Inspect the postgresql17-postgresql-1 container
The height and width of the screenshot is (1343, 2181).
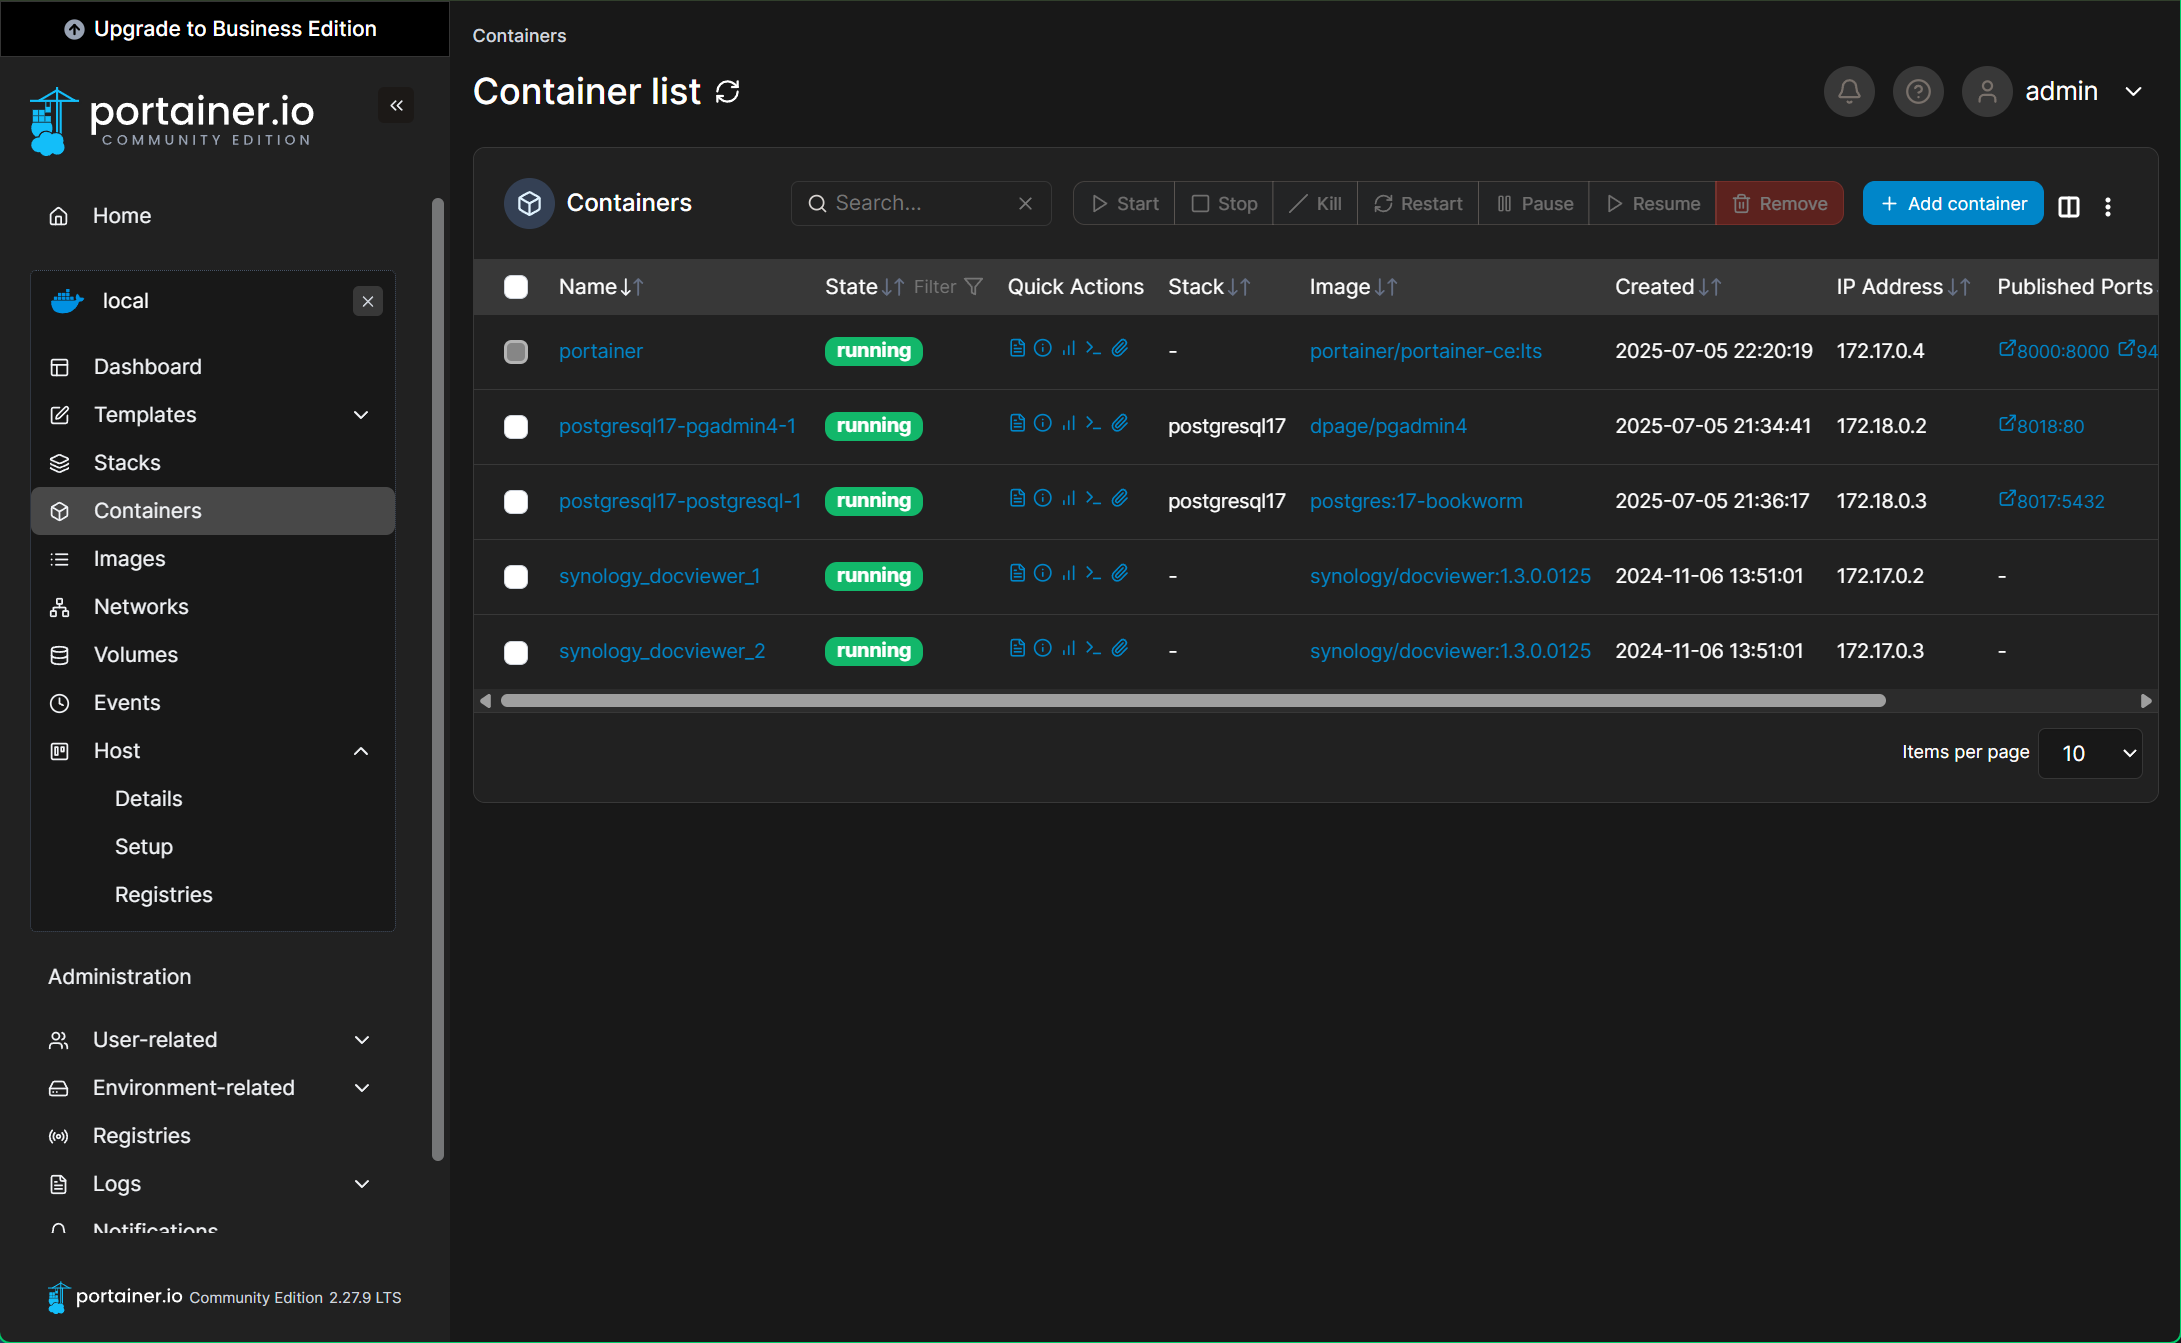point(1042,498)
